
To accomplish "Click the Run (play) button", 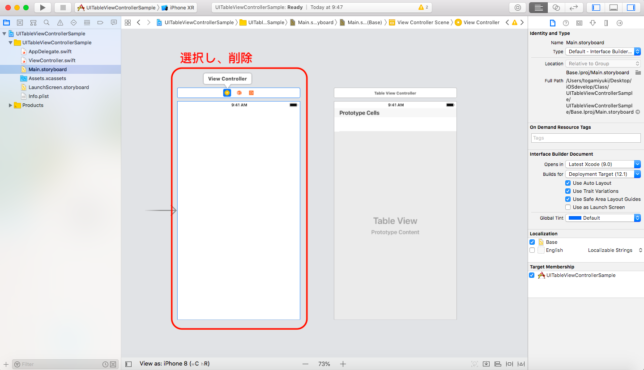I will 42,7.
